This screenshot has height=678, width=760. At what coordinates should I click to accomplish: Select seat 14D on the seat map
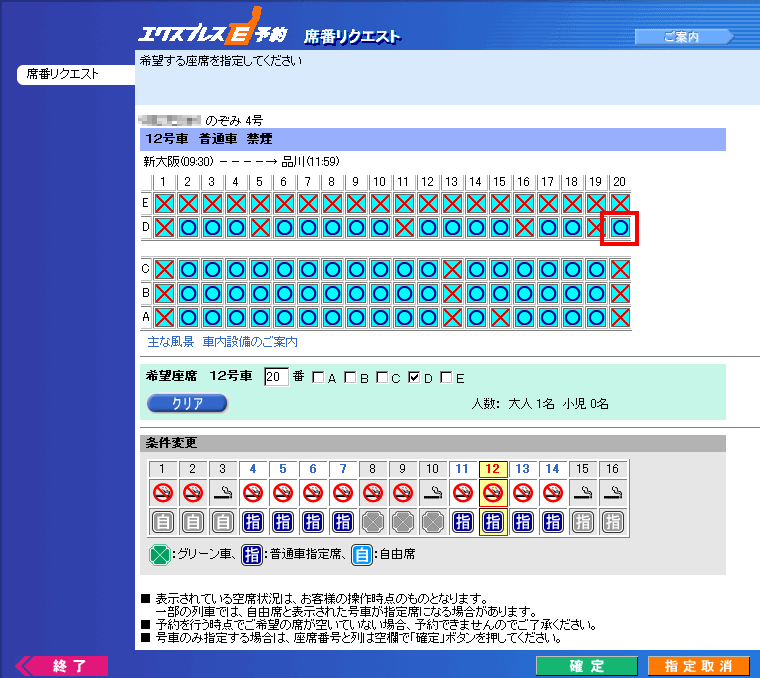476,228
